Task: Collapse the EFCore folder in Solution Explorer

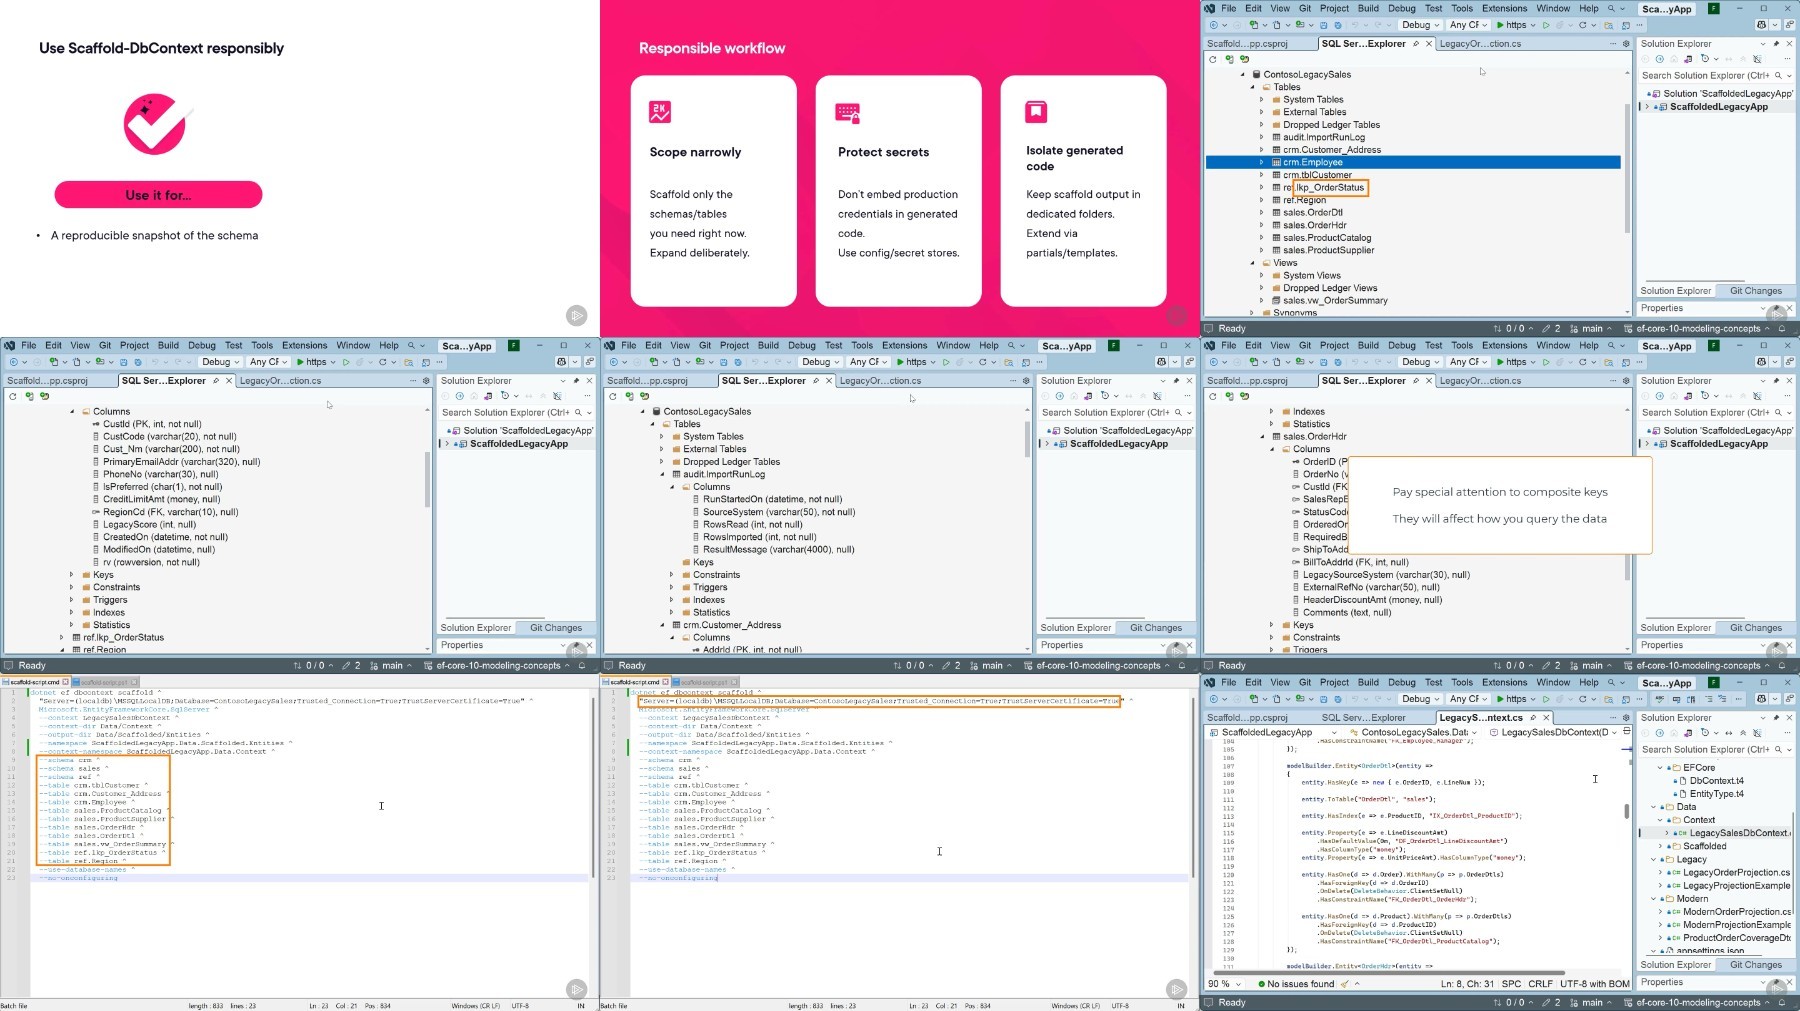Action: click(1661, 768)
